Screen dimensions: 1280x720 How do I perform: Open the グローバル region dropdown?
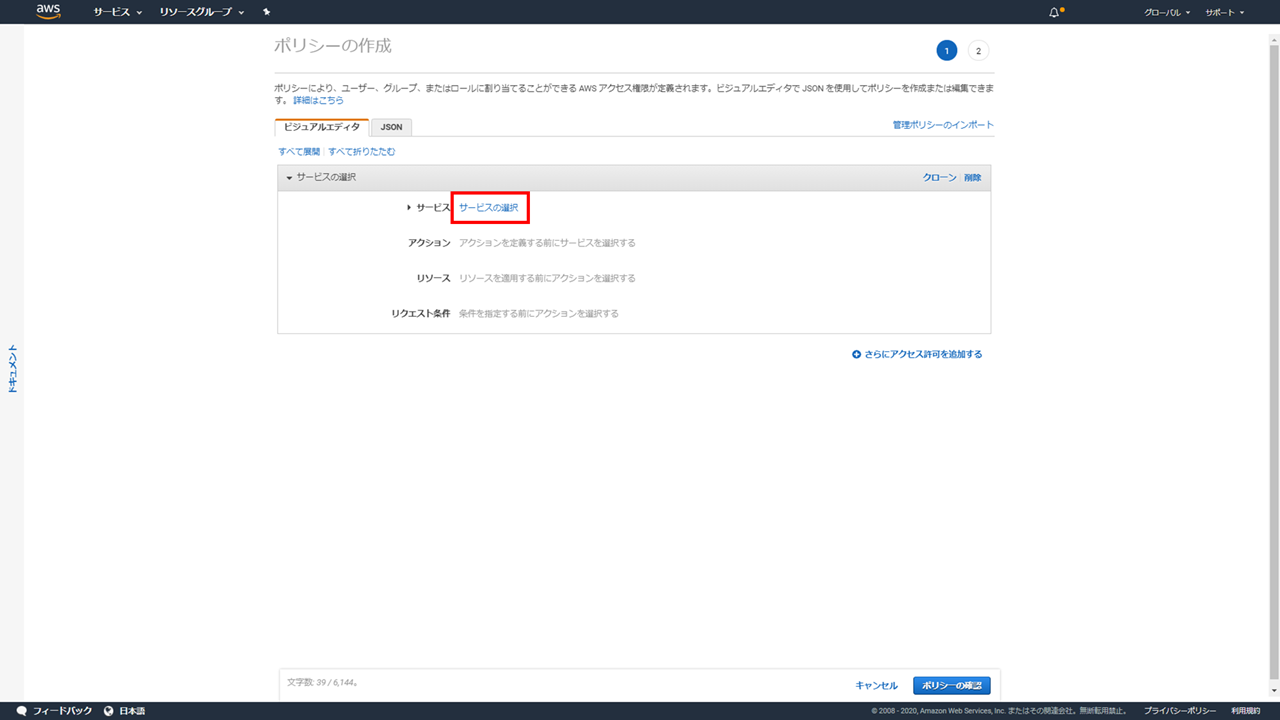(x=1167, y=12)
